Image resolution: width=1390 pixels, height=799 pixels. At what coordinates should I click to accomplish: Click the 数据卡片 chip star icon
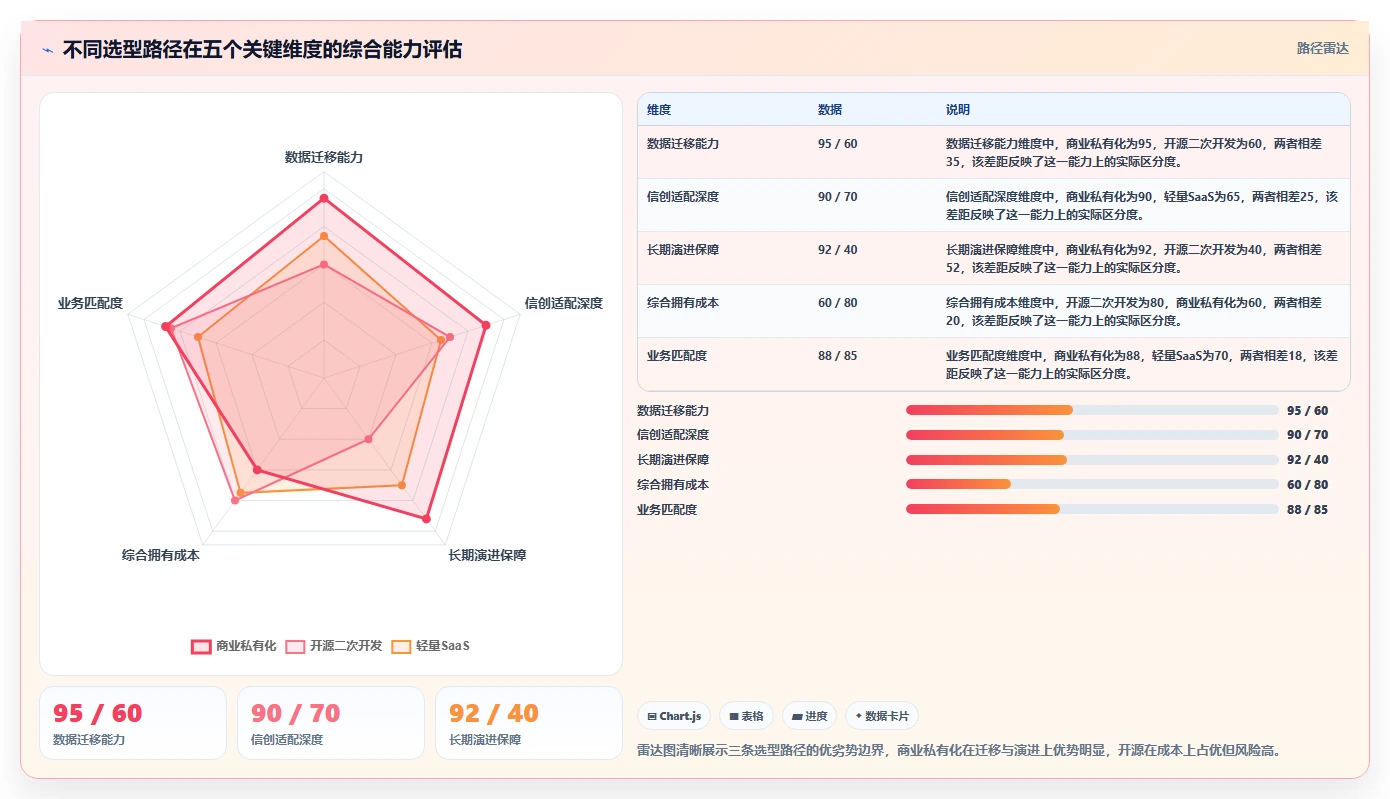pyautogui.click(x=859, y=716)
